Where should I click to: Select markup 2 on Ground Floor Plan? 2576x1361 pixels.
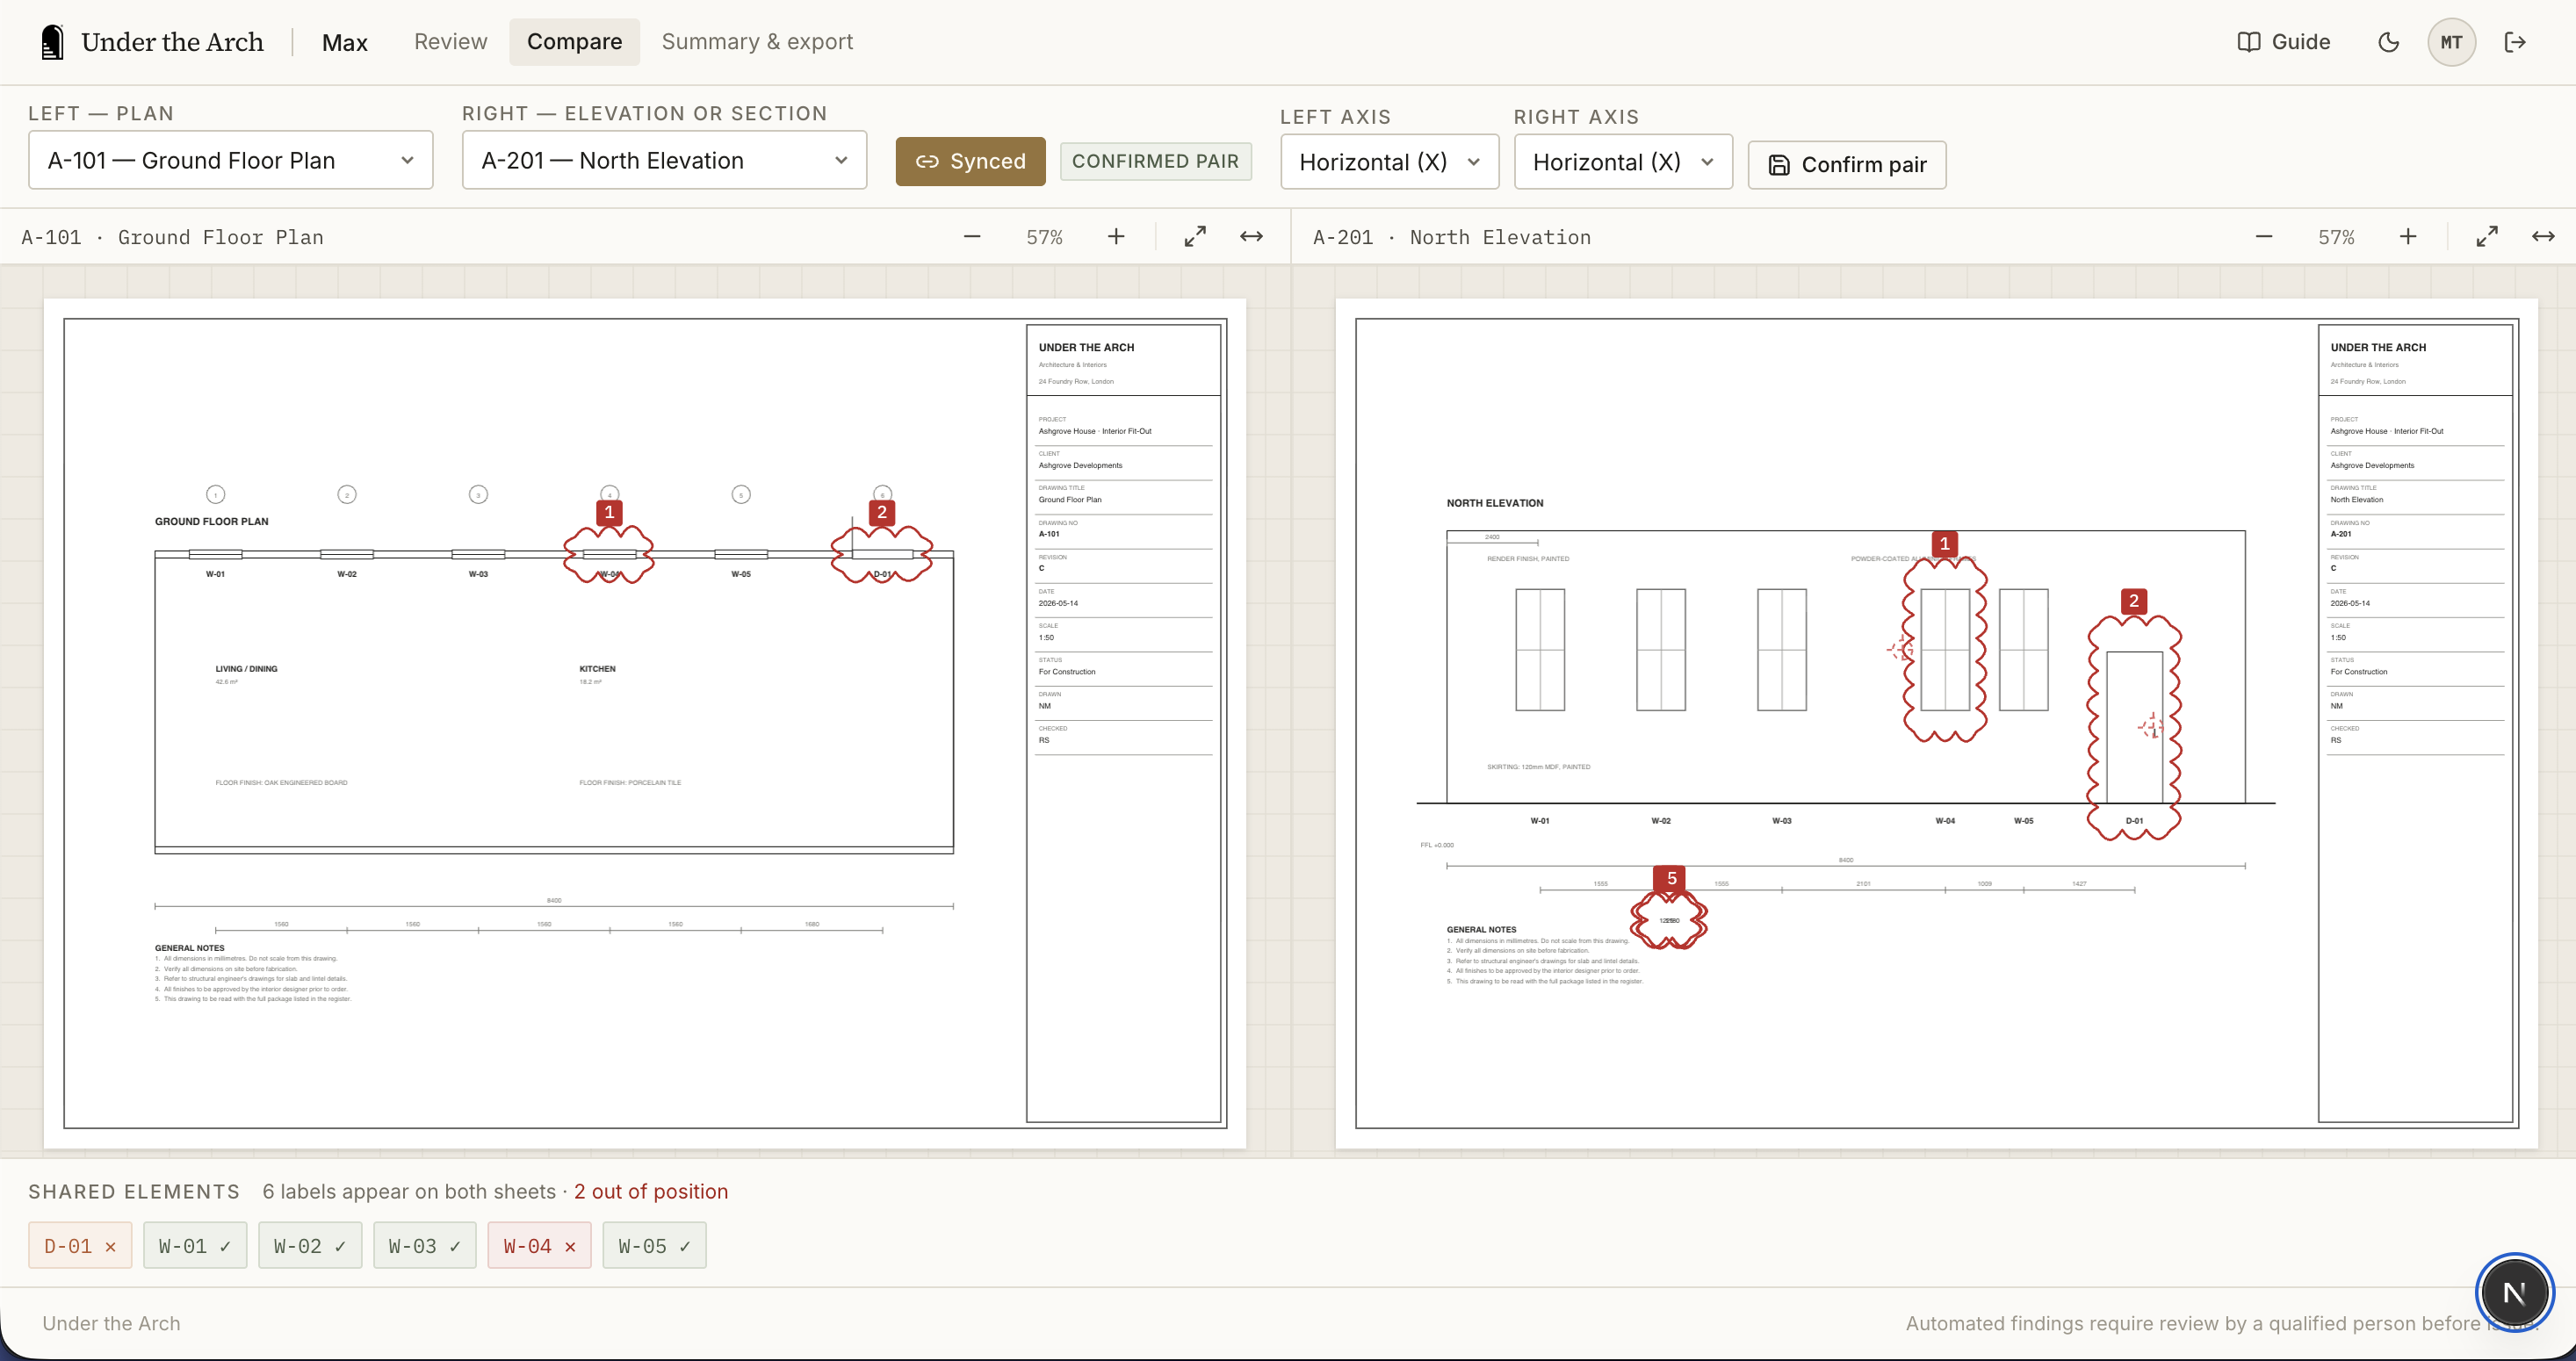coord(881,512)
